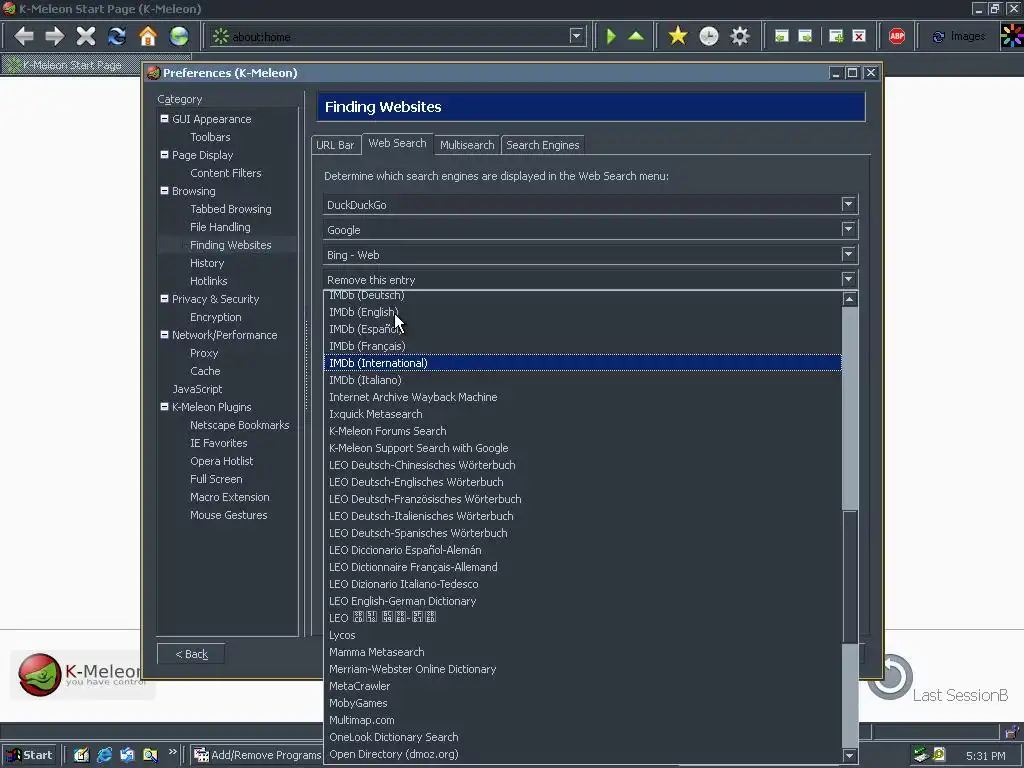Close the current tab with the red X icon

(x=859, y=37)
